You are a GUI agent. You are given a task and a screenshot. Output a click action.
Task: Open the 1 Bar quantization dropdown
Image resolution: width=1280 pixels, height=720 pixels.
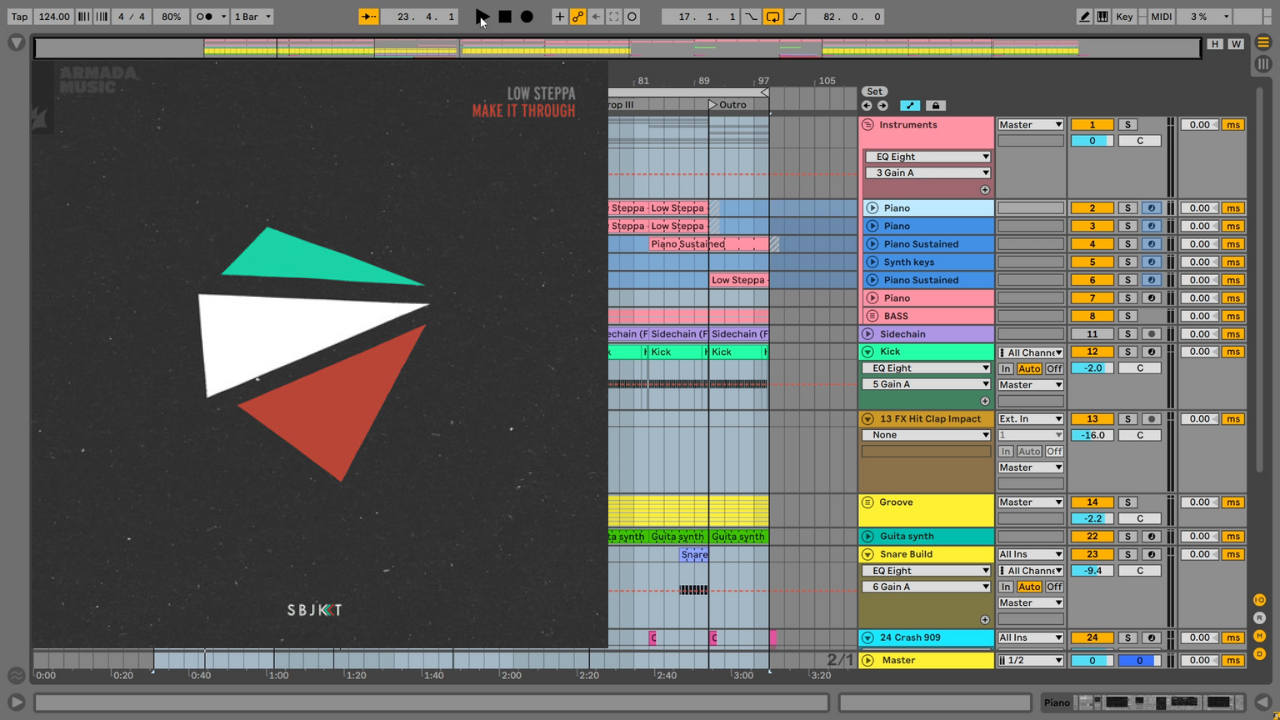pyautogui.click(x=252, y=17)
